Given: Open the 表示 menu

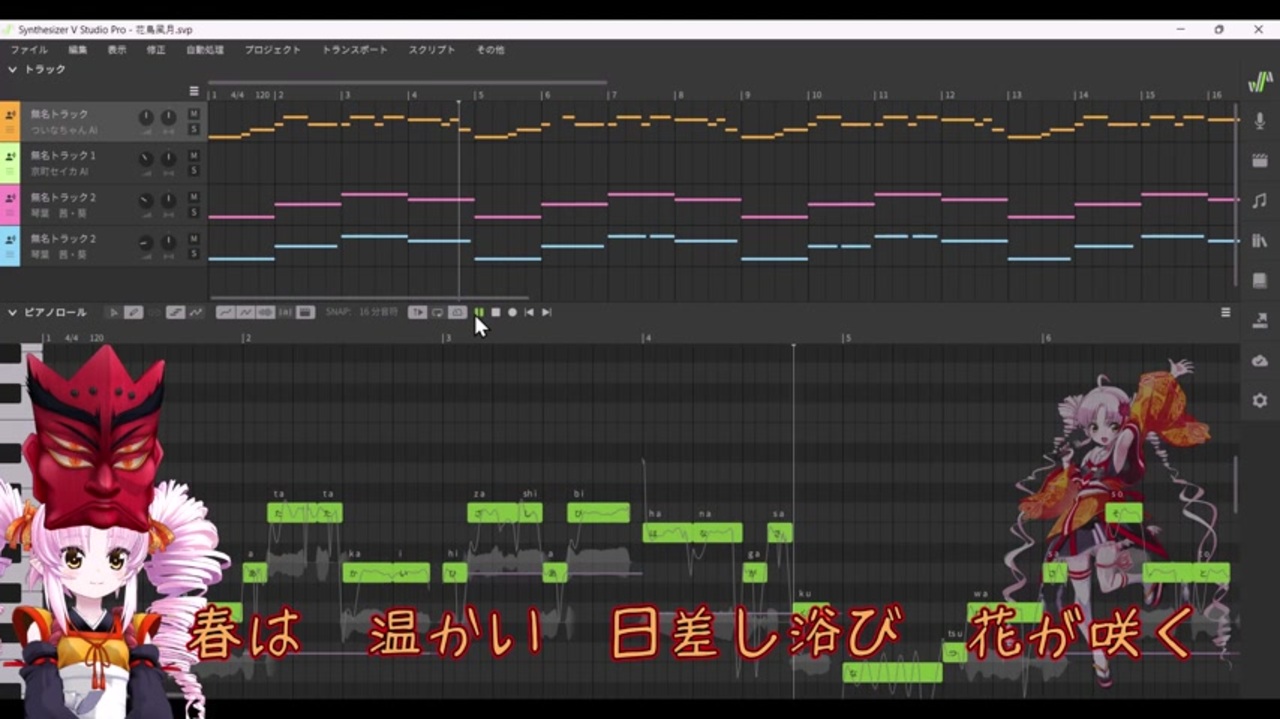Looking at the screenshot, I should tap(117, 50).
